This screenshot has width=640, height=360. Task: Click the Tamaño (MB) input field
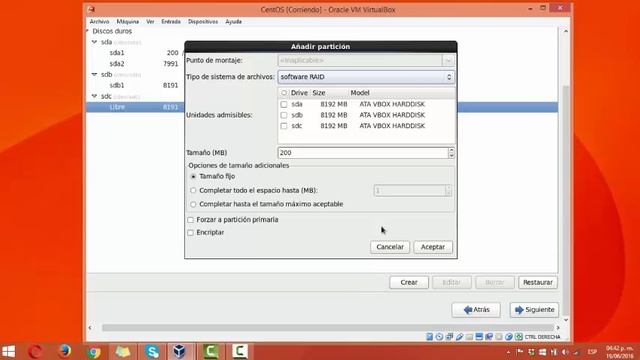point(363,153)
